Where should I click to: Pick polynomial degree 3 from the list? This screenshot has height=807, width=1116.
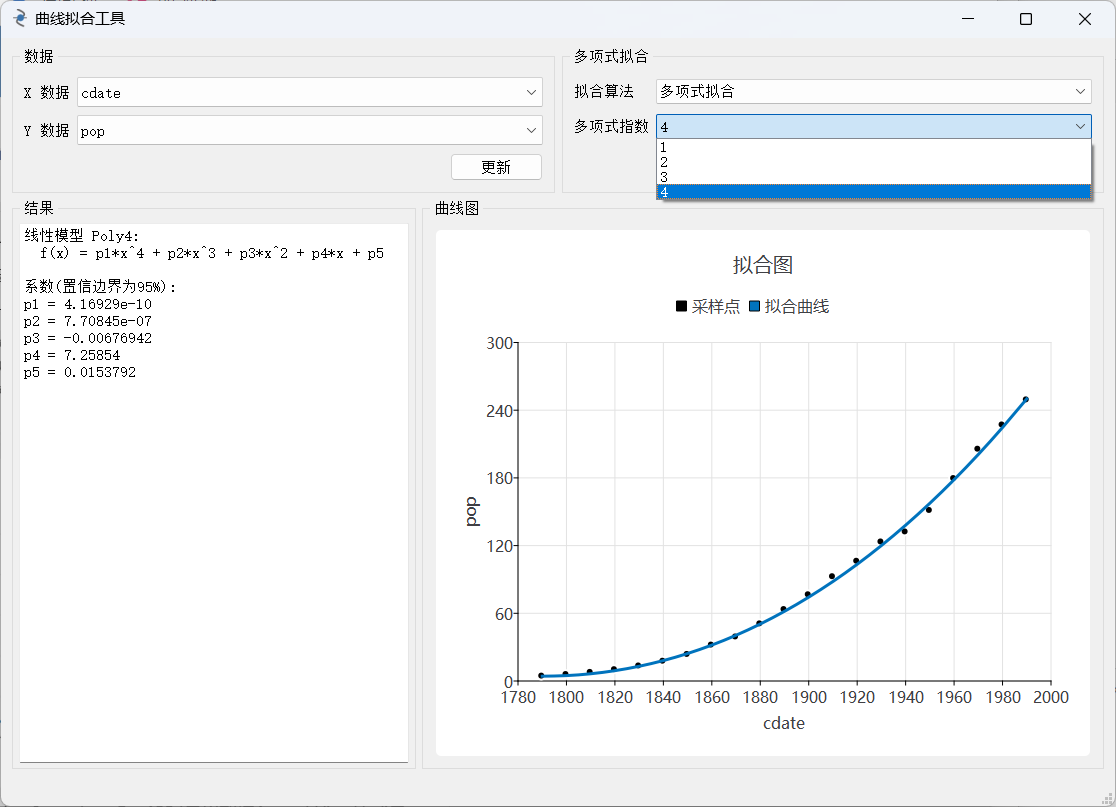coord(873,177)
